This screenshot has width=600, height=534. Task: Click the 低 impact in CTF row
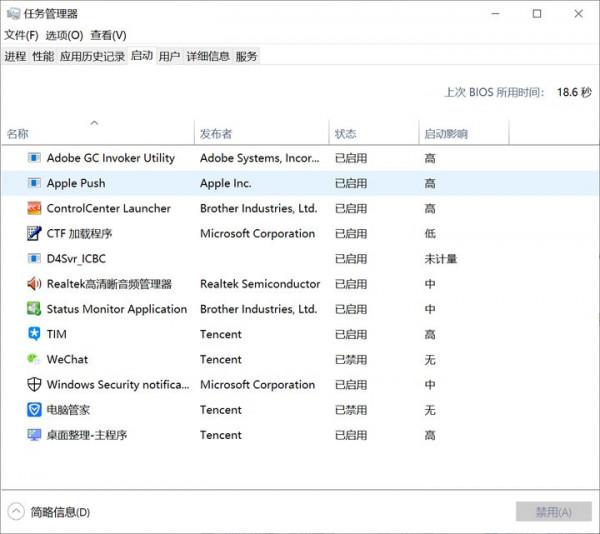pyautogui.click(x=430, y=234)
